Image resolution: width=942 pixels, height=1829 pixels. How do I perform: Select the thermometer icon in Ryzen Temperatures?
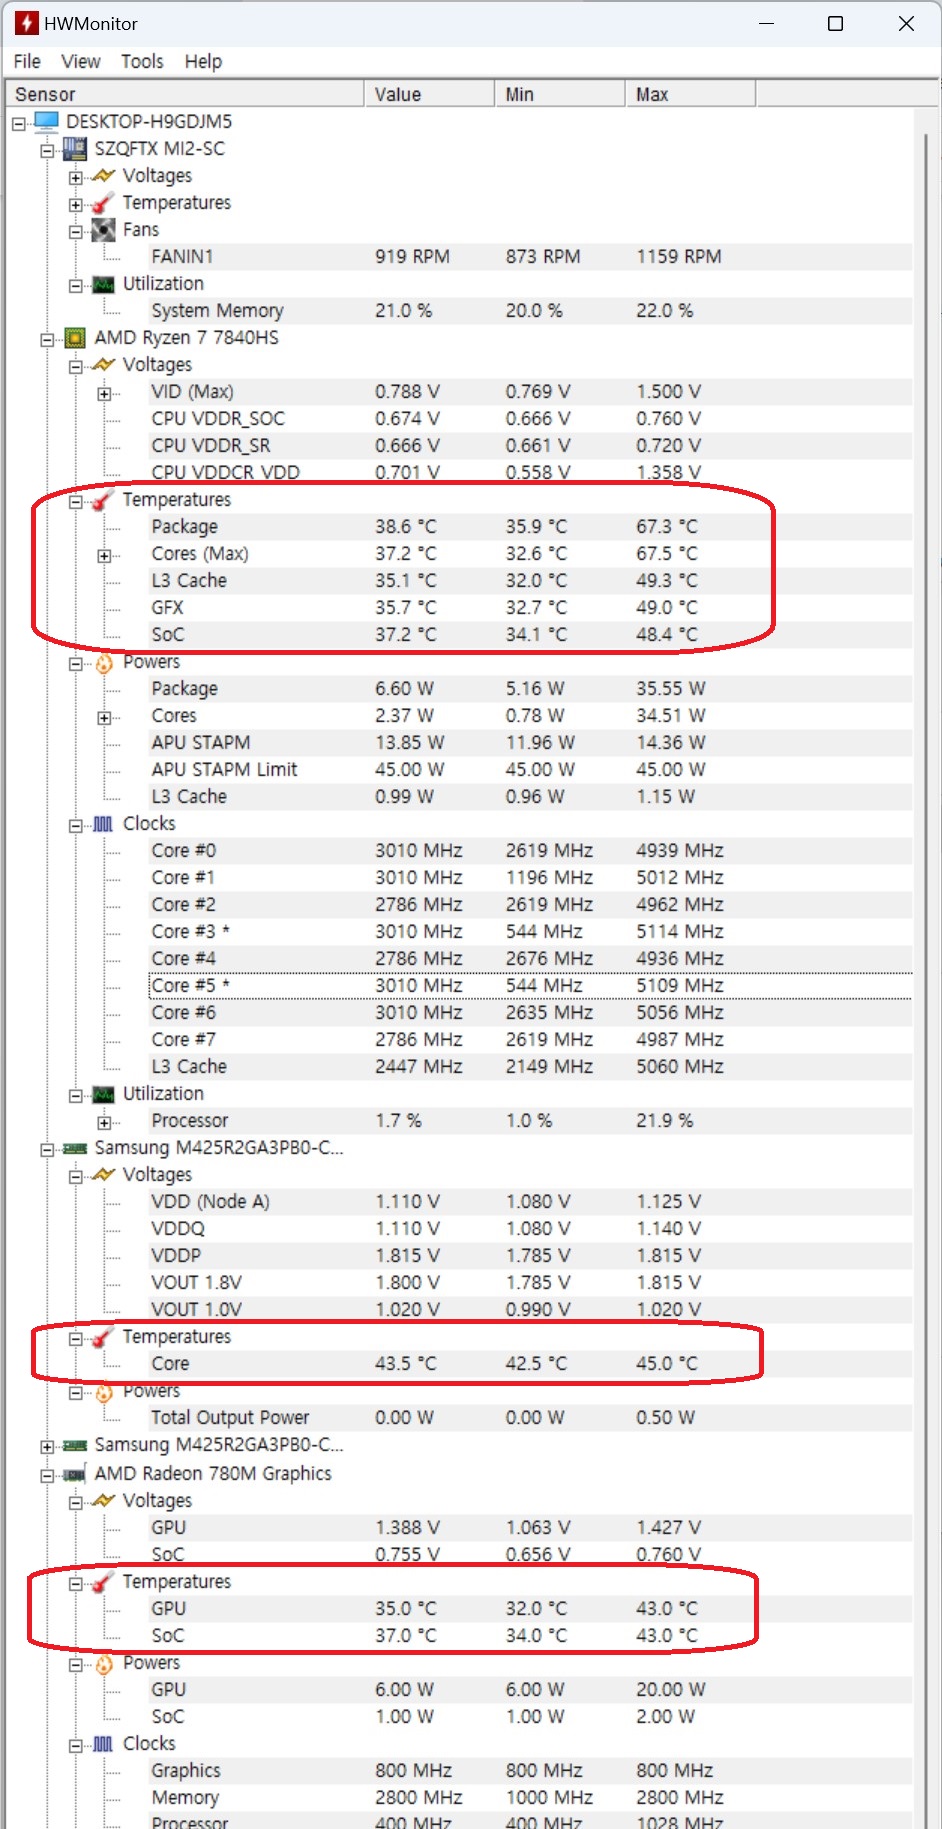click(x=103, y=500)
